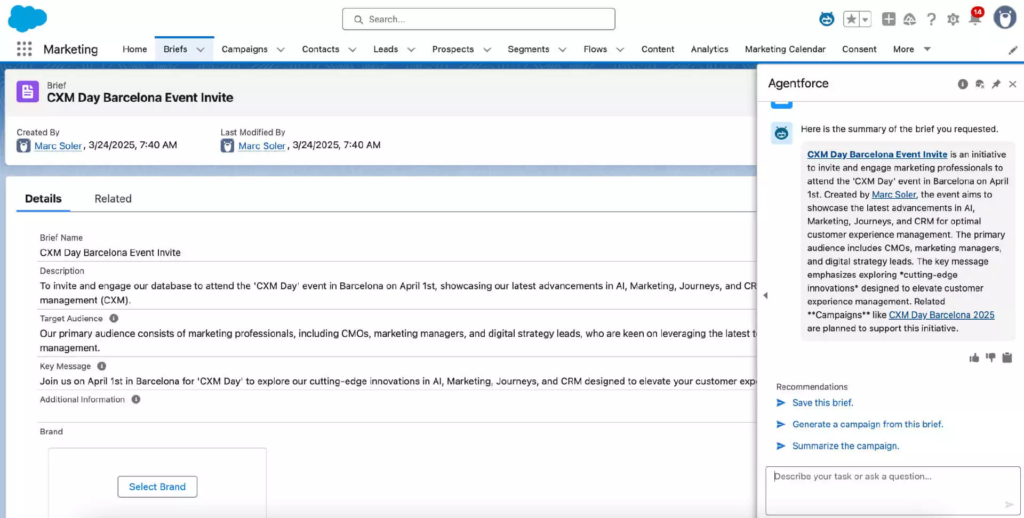Click Last Modified By Marc Soler avatar
The width and height of the screenshot is (1024, 518).
227,146
